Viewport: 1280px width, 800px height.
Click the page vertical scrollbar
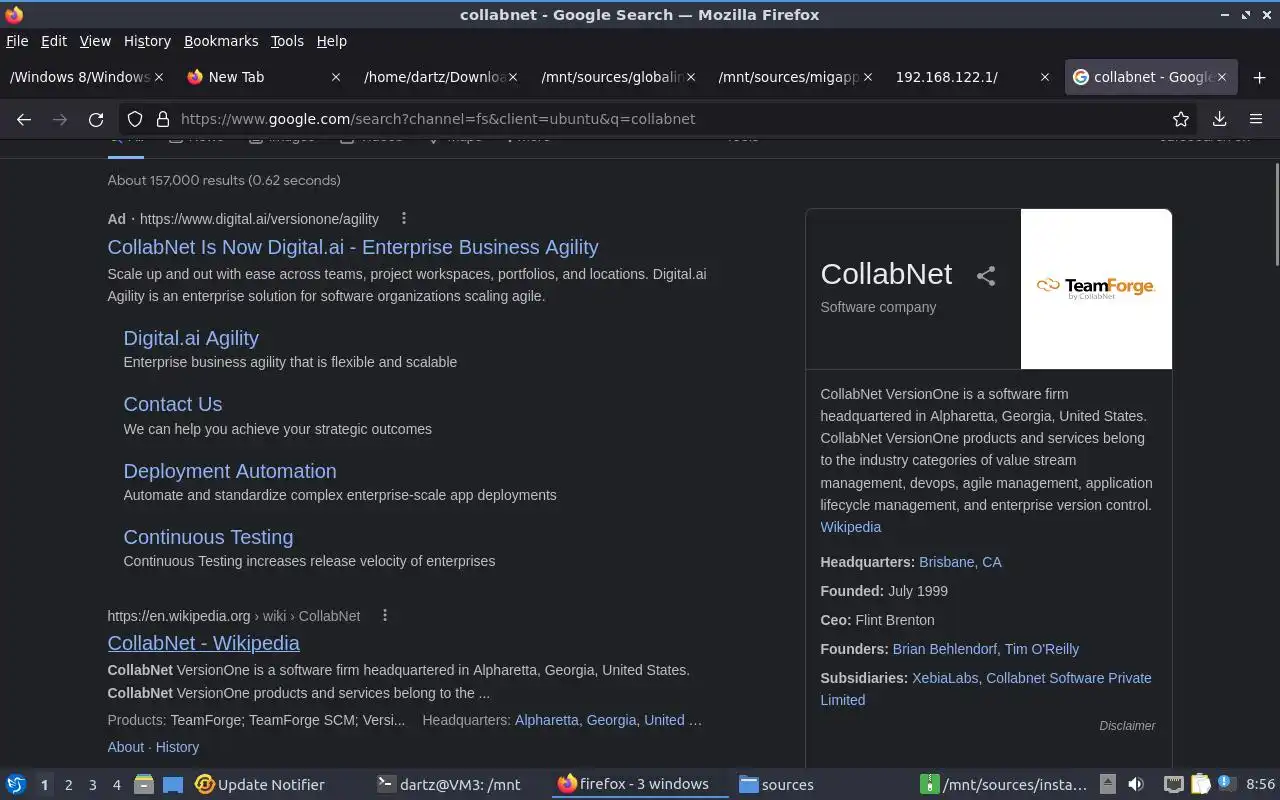tap(1275, 215)
